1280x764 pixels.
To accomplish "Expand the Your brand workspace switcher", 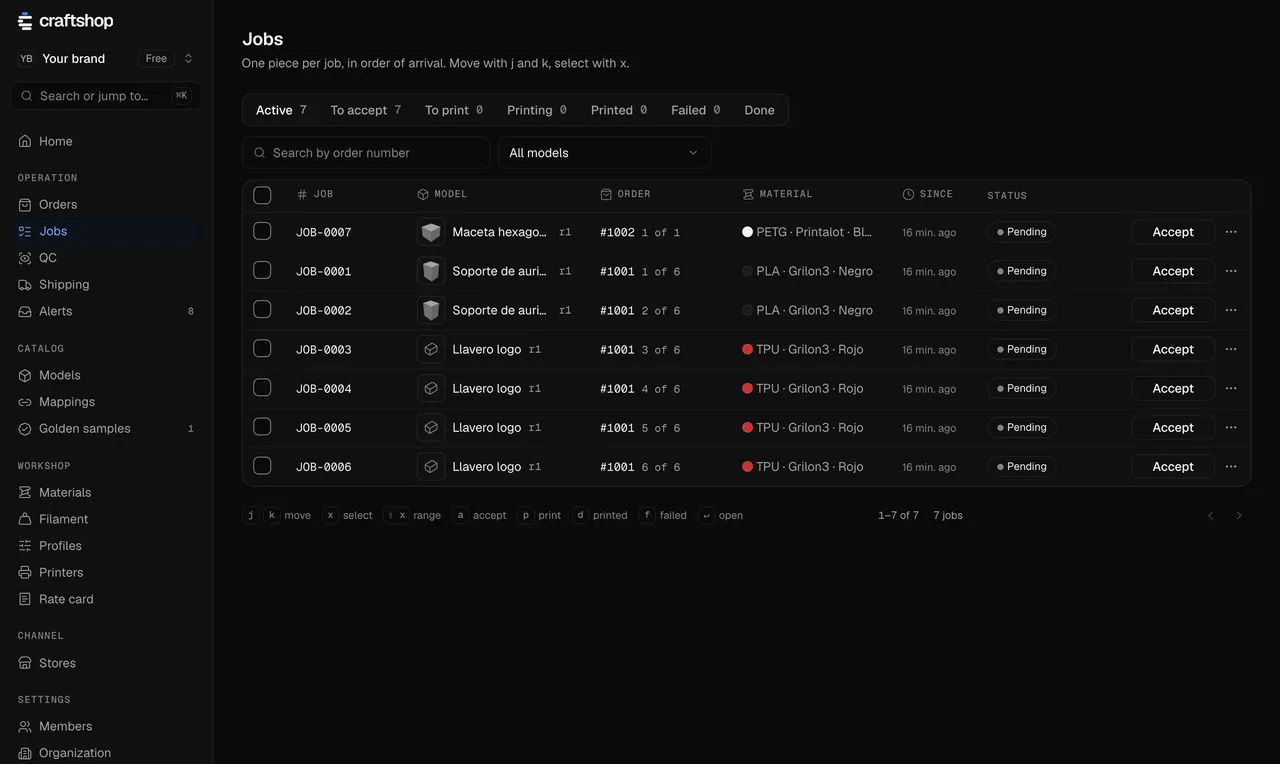I will click(107, 58).
